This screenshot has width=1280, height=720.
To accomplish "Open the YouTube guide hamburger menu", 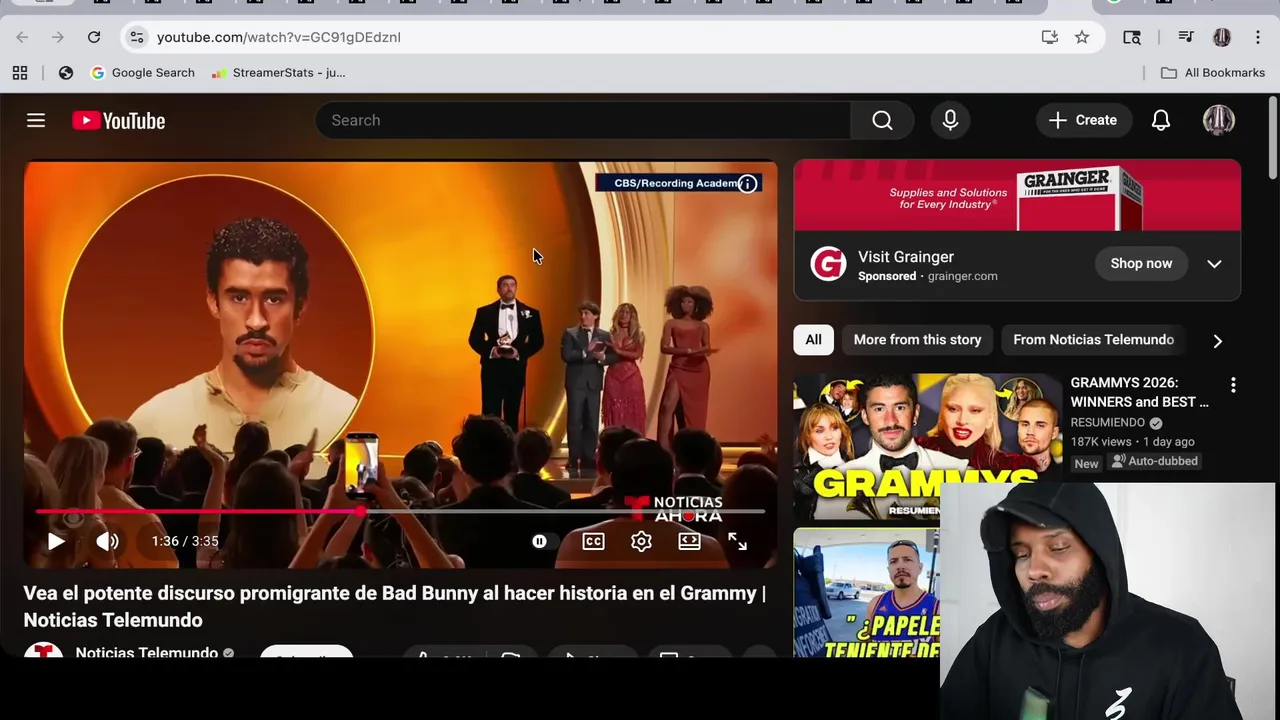I will point(36,120).
